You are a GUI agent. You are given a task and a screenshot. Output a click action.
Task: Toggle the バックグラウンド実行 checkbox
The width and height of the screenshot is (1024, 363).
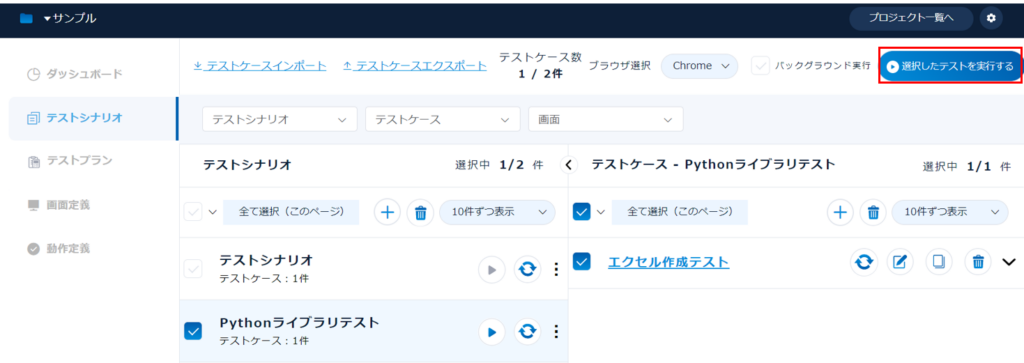pos(760,66)
